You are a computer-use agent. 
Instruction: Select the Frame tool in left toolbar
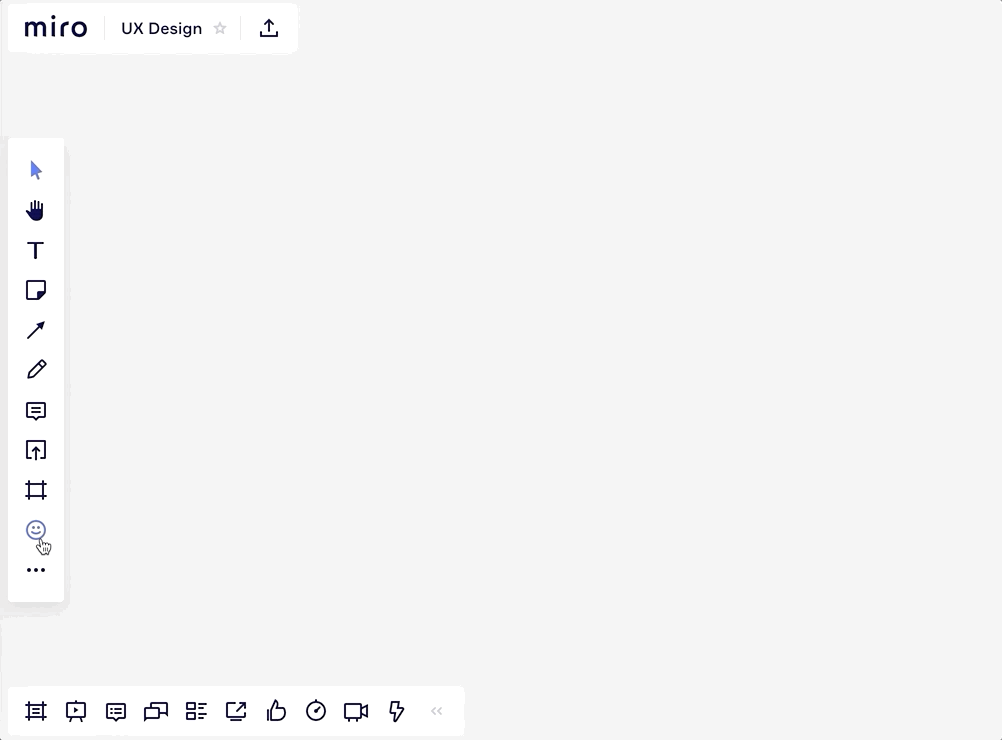tap(36, 491)
